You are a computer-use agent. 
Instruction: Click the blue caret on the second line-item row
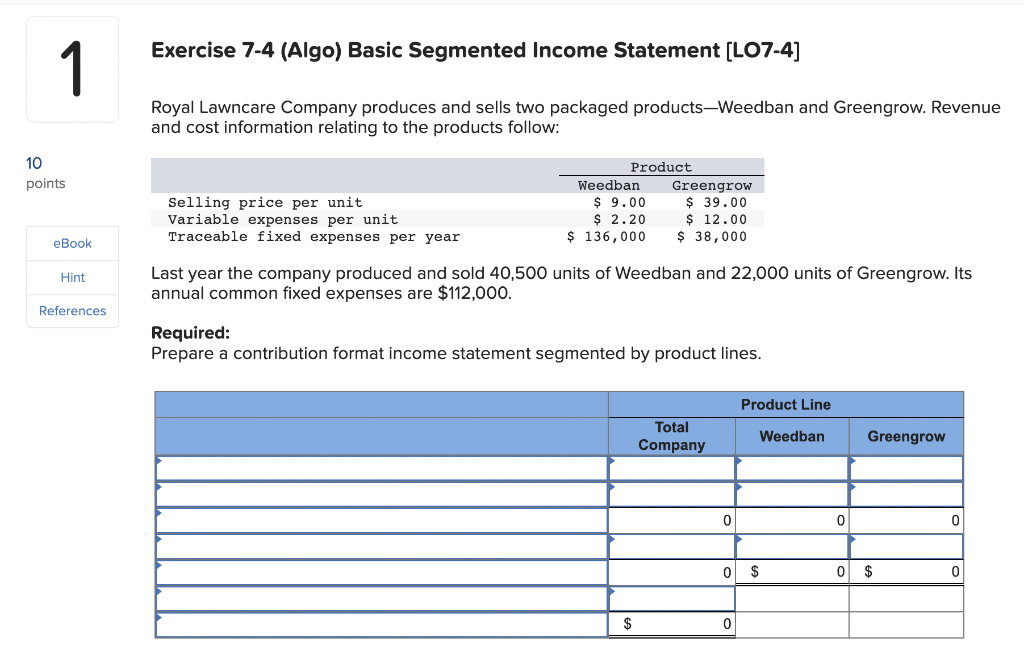point(159,489)
